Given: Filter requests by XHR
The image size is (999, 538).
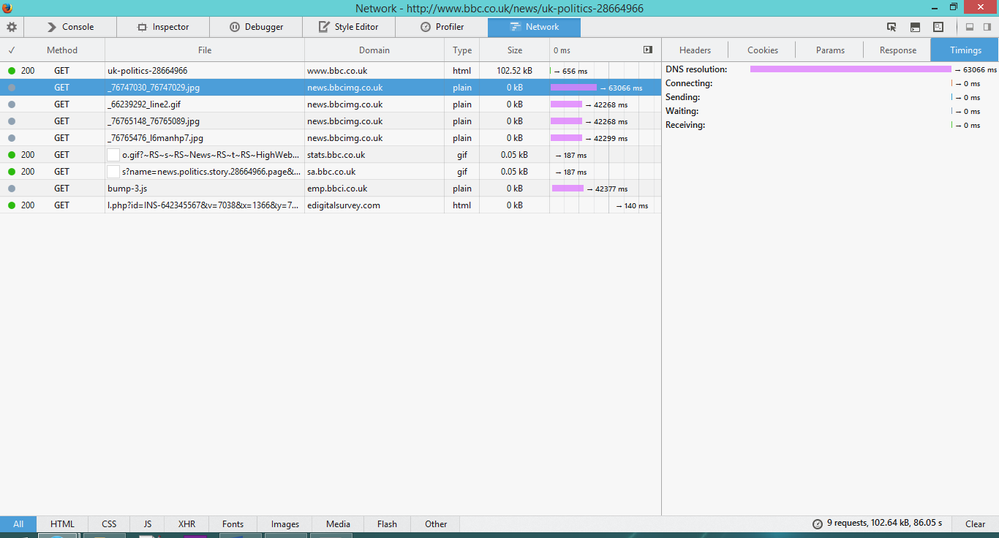Looking at the screenshot, I should (187, 524).
